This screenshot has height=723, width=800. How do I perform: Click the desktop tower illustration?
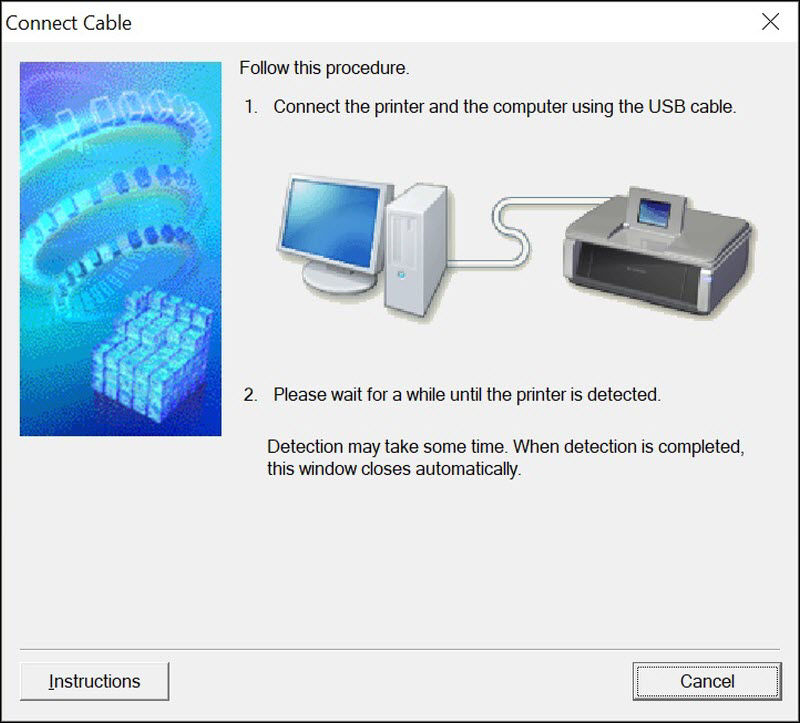point(416,249)
